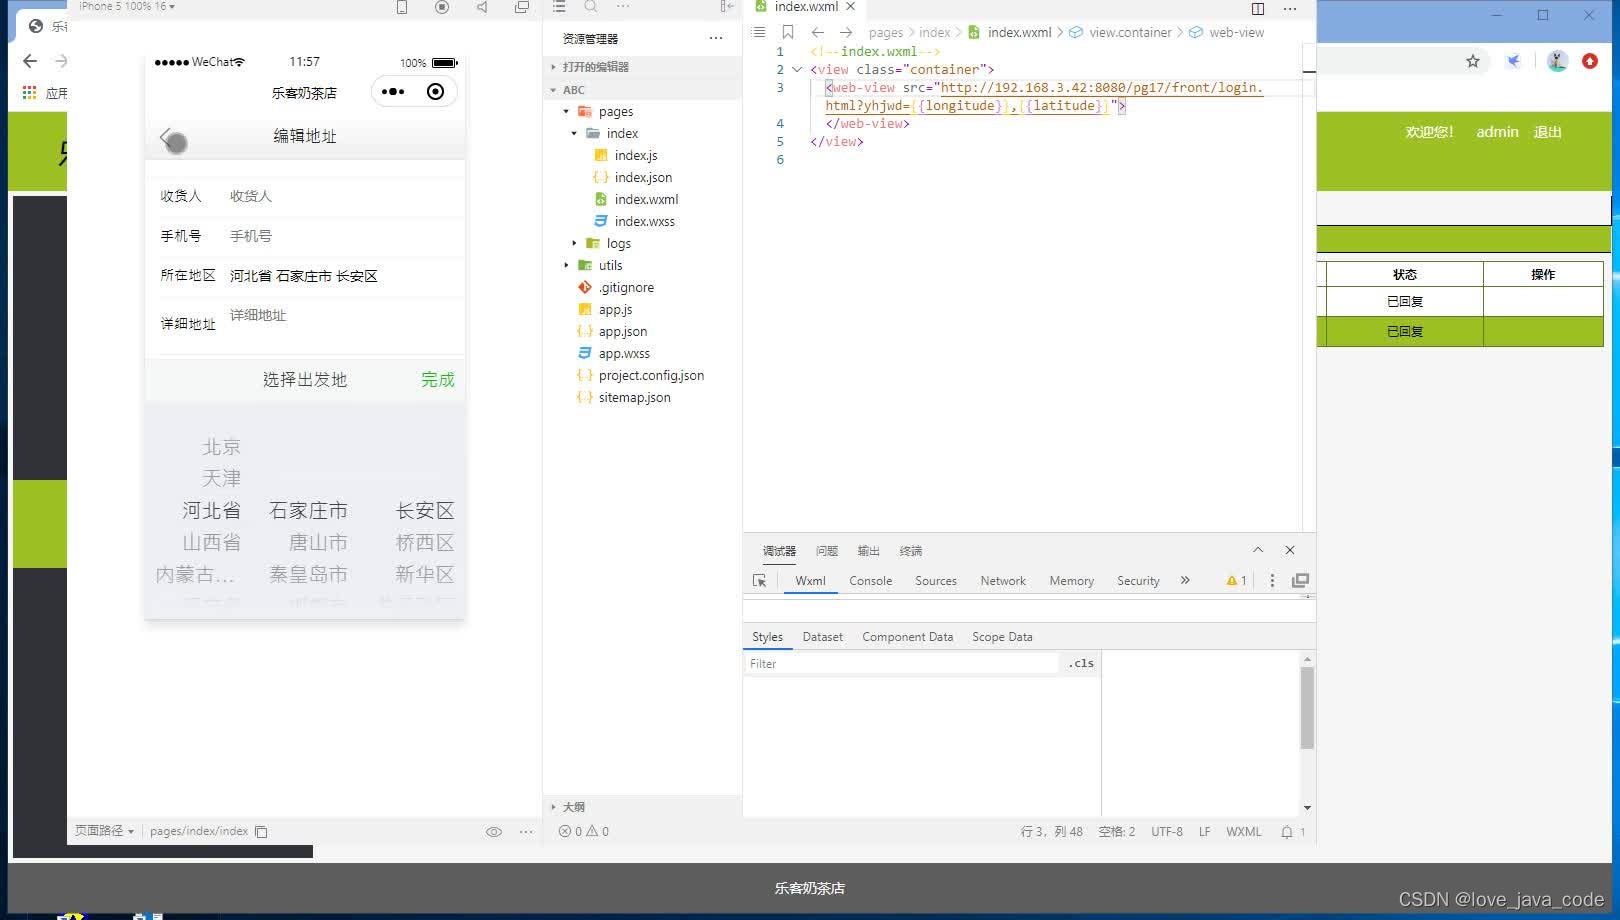Open the explorer list view icon
The width and height of the screenshot is (1620, 920).
(559, 7)
